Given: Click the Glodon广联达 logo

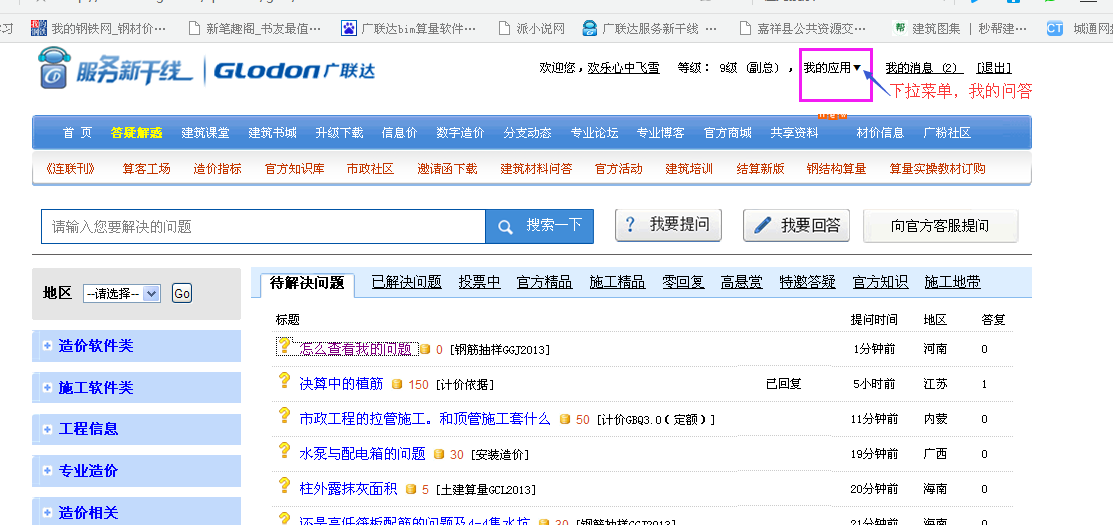Looking at the screenshot, I should click(294, 71).
